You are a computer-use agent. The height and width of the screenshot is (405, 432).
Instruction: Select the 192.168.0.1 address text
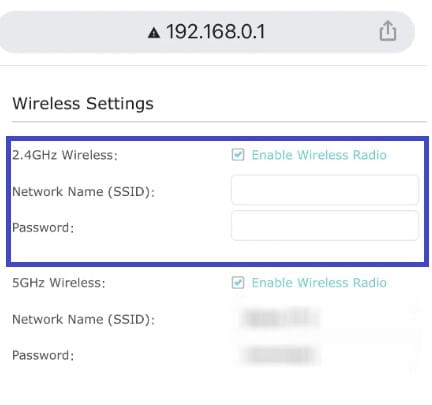216,32
